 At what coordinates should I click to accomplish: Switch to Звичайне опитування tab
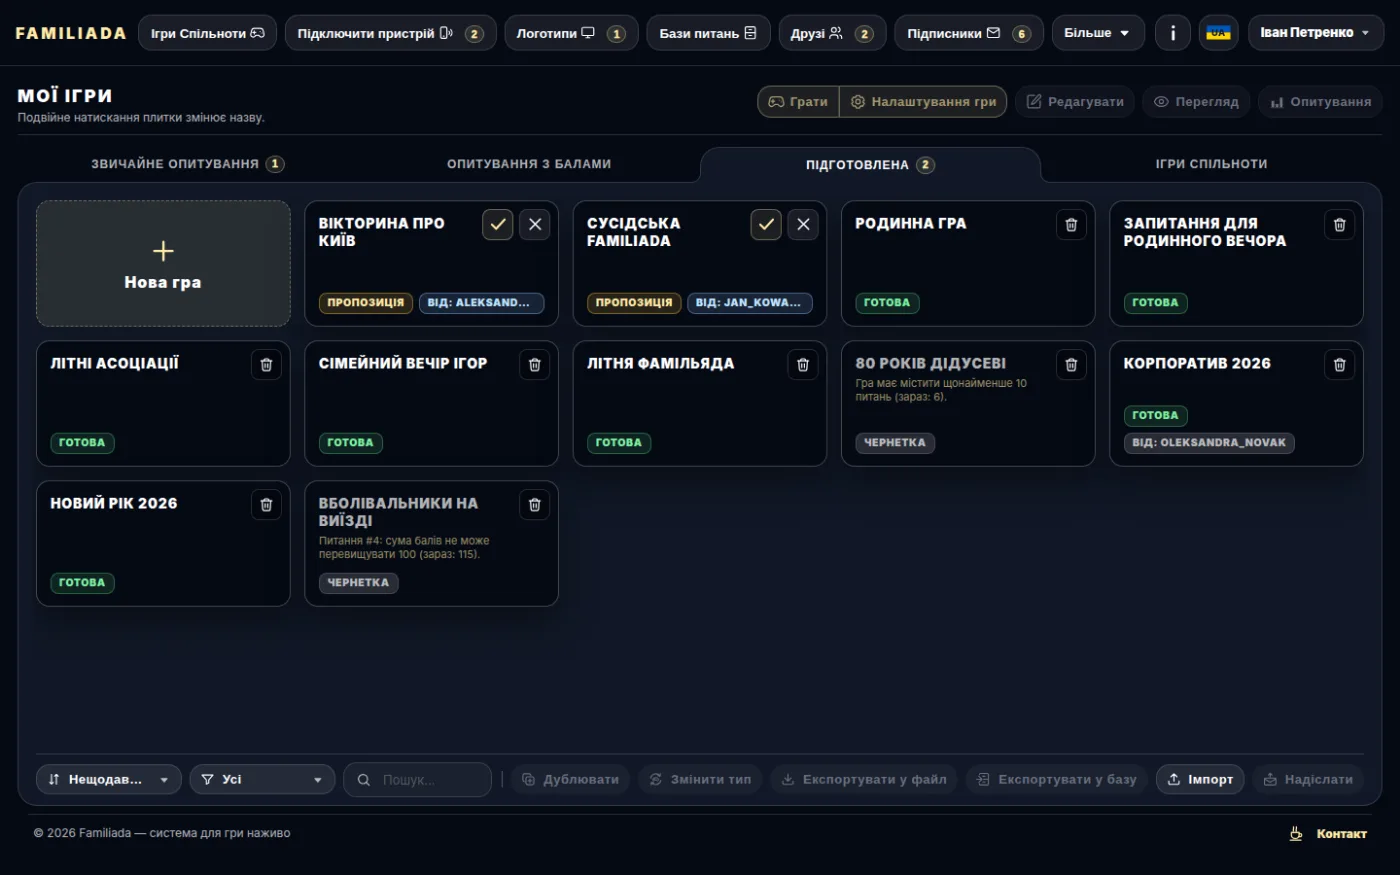tap(188, 164)
